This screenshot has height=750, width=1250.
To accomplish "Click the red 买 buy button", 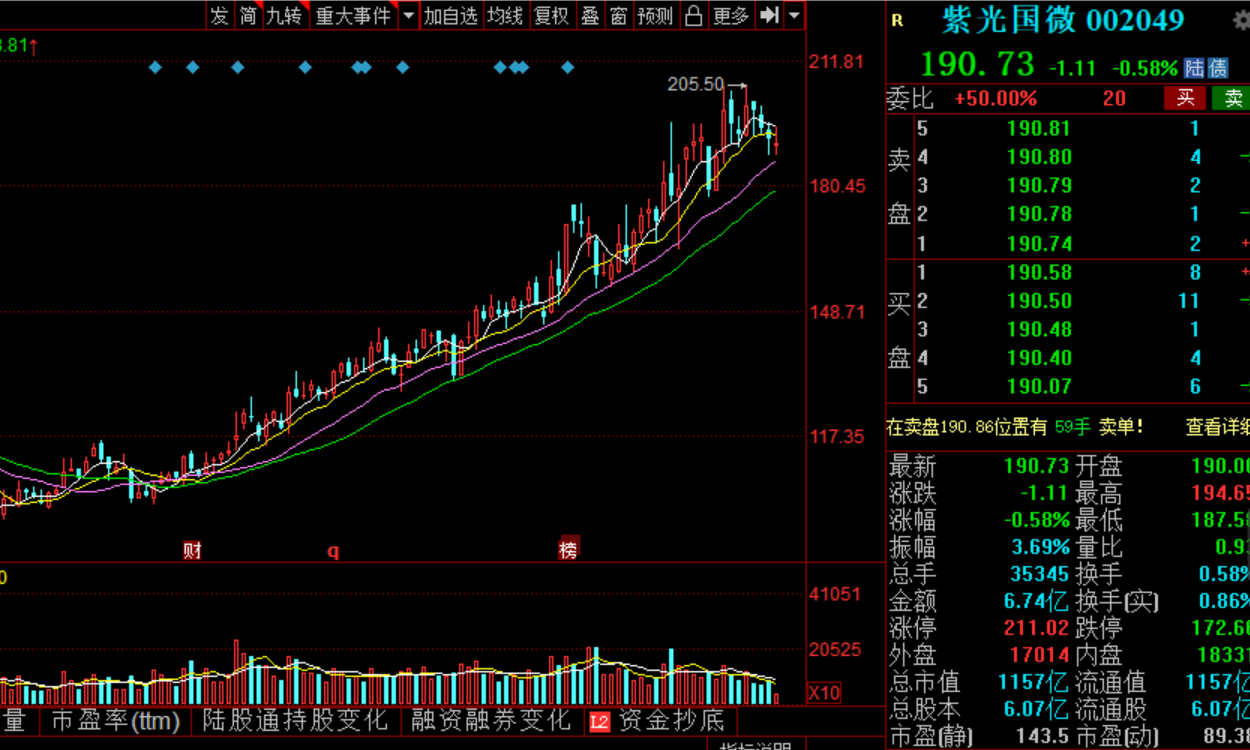I will click(x=1185, y=98).
